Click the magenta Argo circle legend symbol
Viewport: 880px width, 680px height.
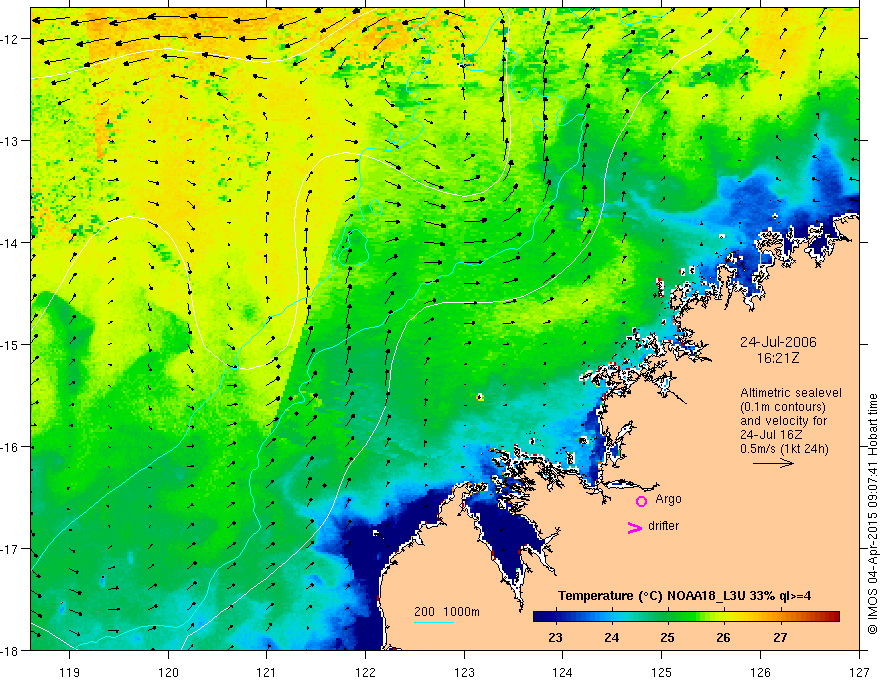pyautogui.click(x=641, y=501)
